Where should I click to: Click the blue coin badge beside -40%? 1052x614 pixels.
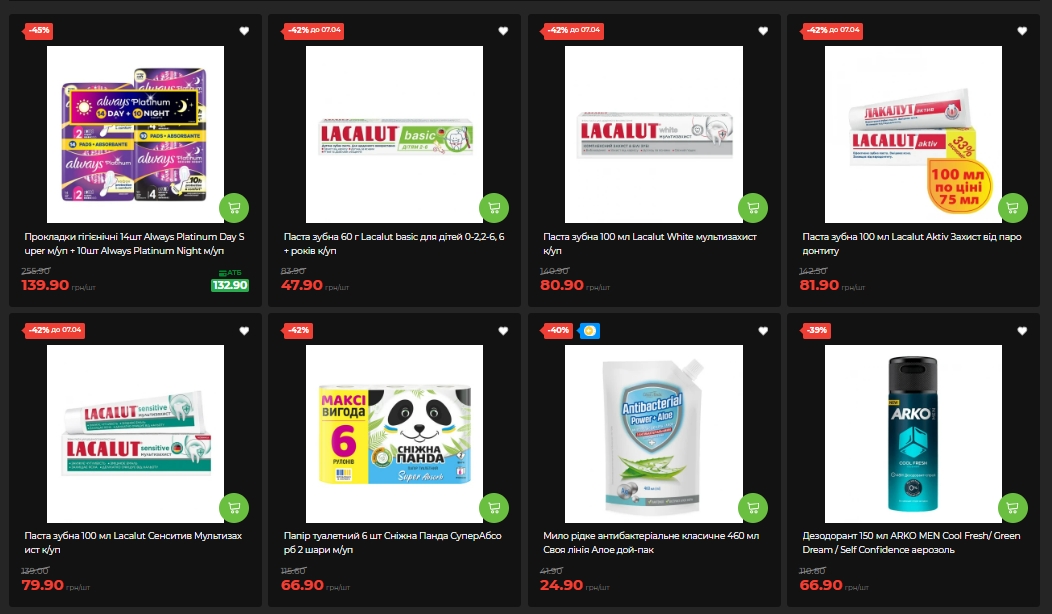pyautogui.click(x=589, y=331)
